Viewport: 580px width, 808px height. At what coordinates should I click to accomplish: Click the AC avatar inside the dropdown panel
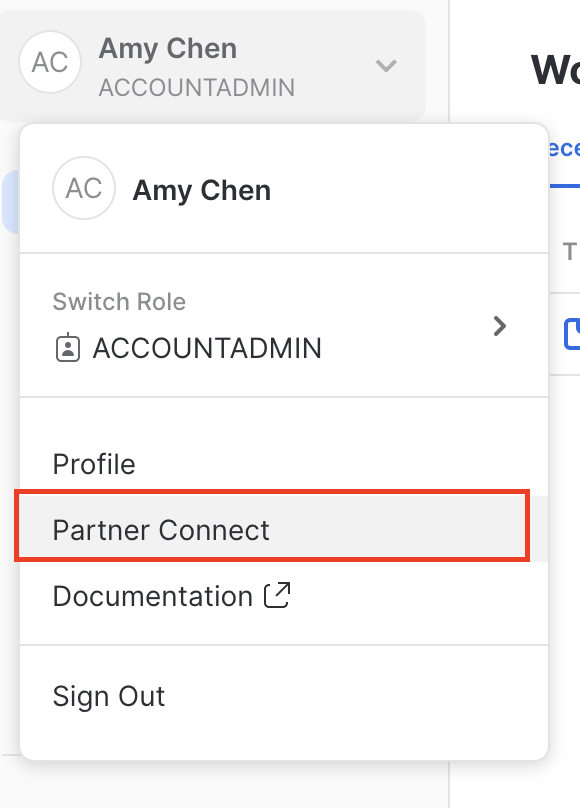[84, 190]
